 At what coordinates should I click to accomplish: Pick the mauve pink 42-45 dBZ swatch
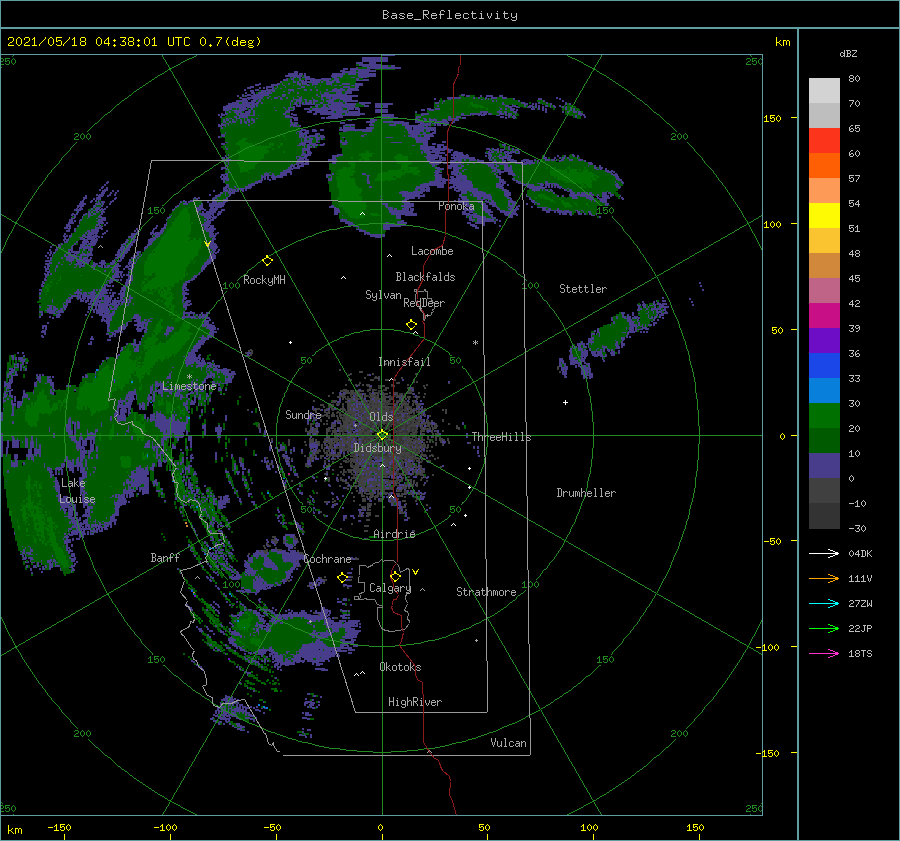pos(824,291)
